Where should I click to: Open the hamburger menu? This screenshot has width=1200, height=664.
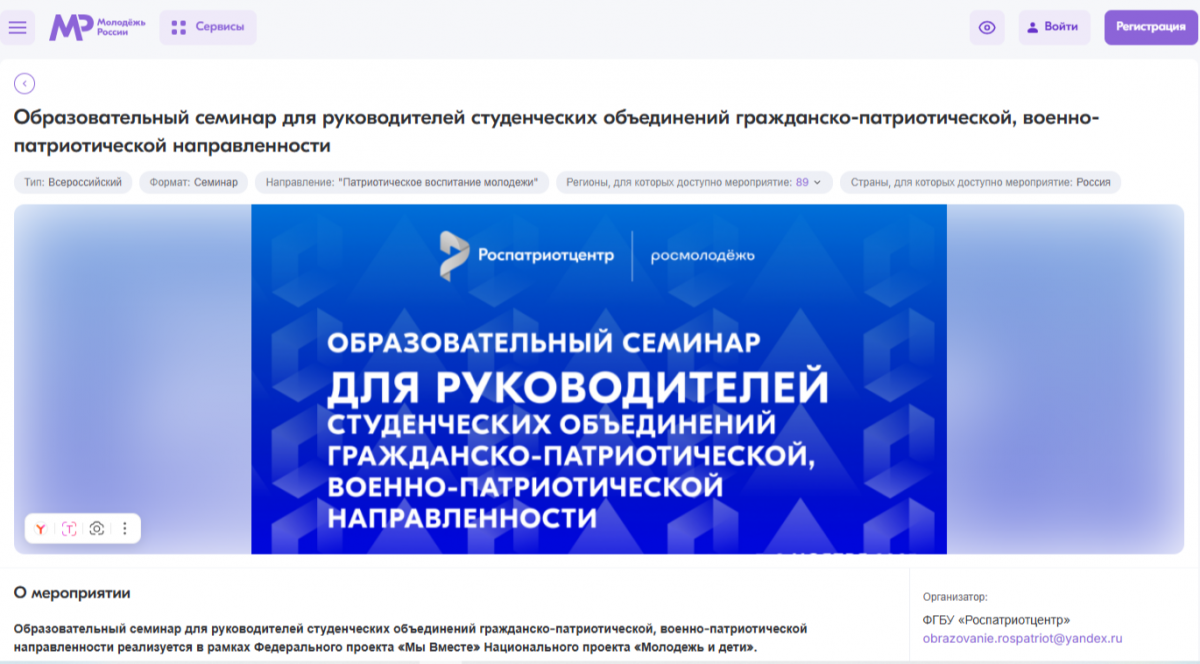[x=18, y=28]
